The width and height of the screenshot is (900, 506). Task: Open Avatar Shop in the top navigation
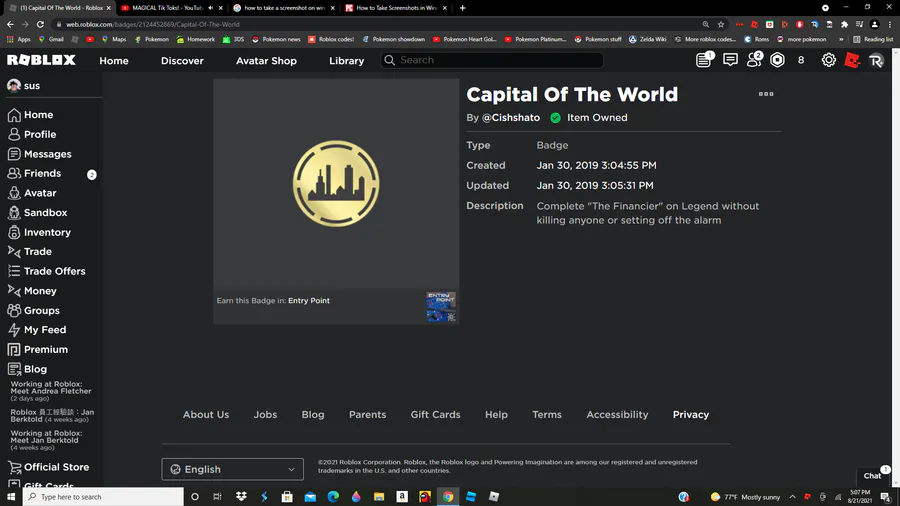click(x=266, y=60)
